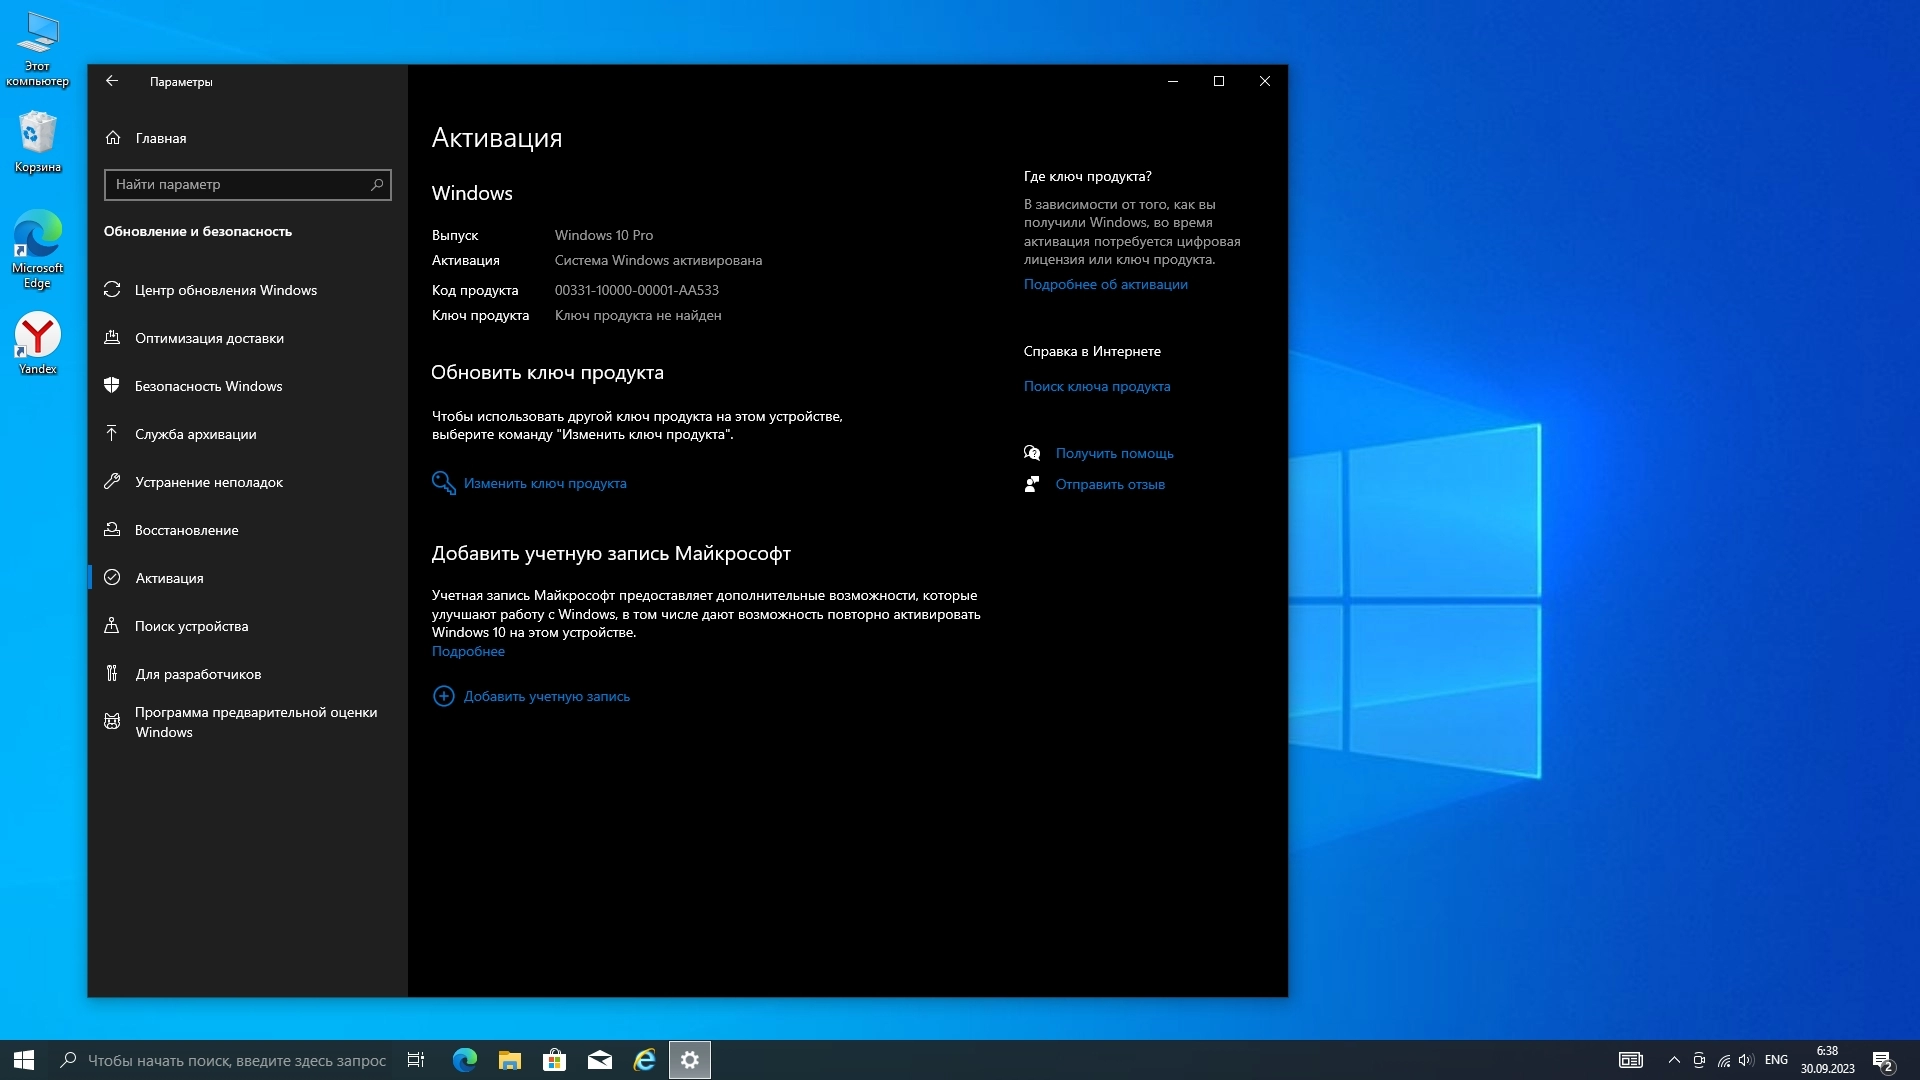Click the back arrow in Settings
This screenshot has height=1080, width=1920.
point(112,81)
